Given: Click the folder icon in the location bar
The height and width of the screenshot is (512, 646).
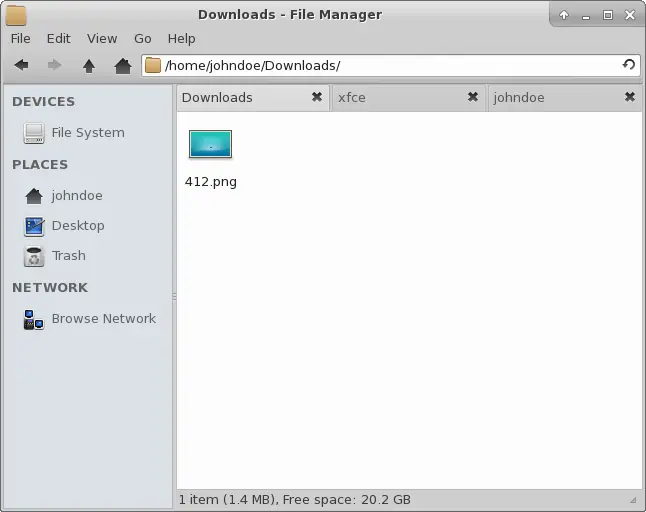Looking at the screenshot, I should [x=153, y=65].
